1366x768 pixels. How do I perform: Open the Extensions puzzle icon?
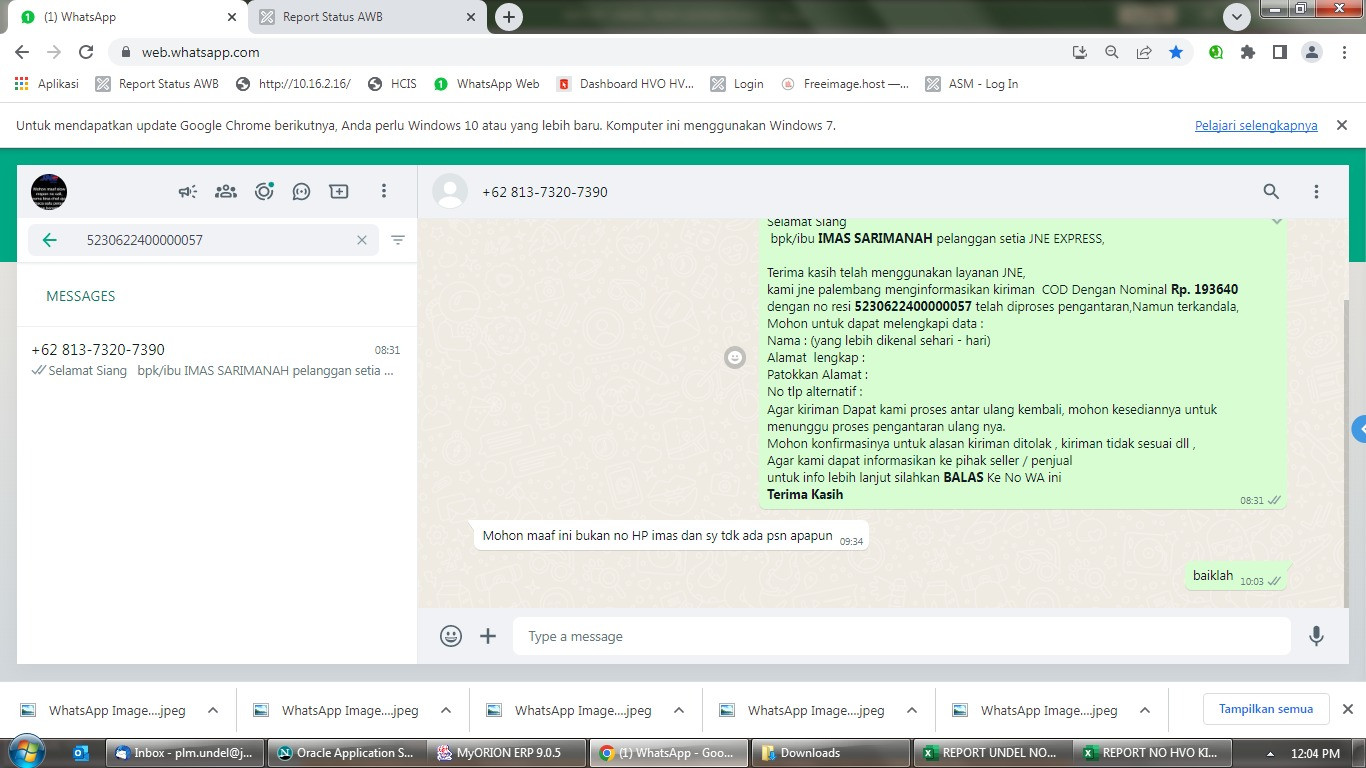pyautogui.click(x=1248, y=52)
